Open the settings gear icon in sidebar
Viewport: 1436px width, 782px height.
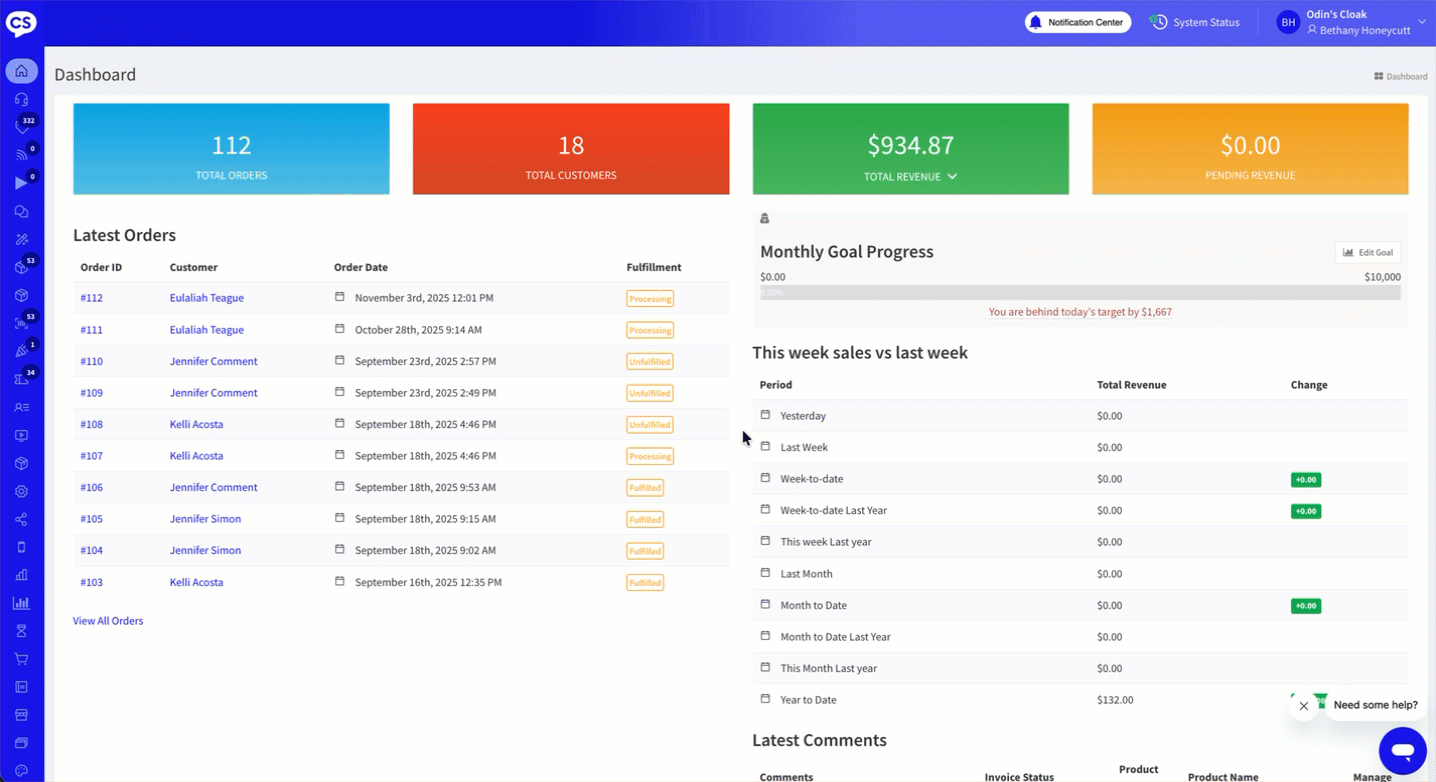coord(21,492)
